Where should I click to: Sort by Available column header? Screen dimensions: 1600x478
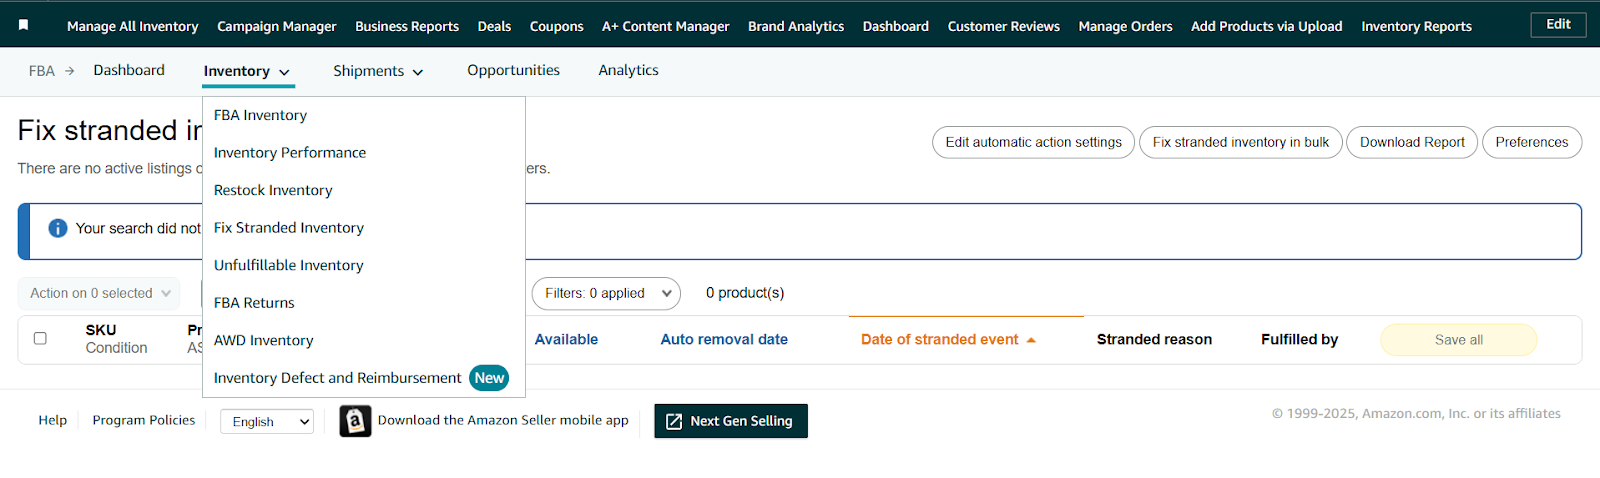(x=566, y=339)
